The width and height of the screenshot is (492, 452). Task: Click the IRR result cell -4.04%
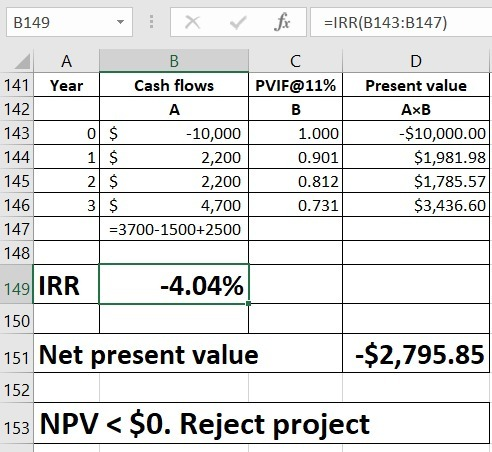coord(174,284)
